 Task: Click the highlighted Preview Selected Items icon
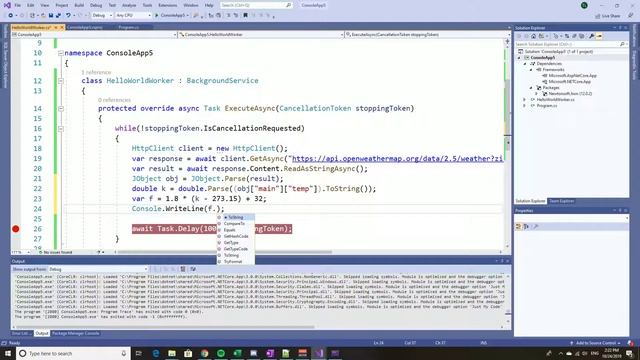(599, 36)
